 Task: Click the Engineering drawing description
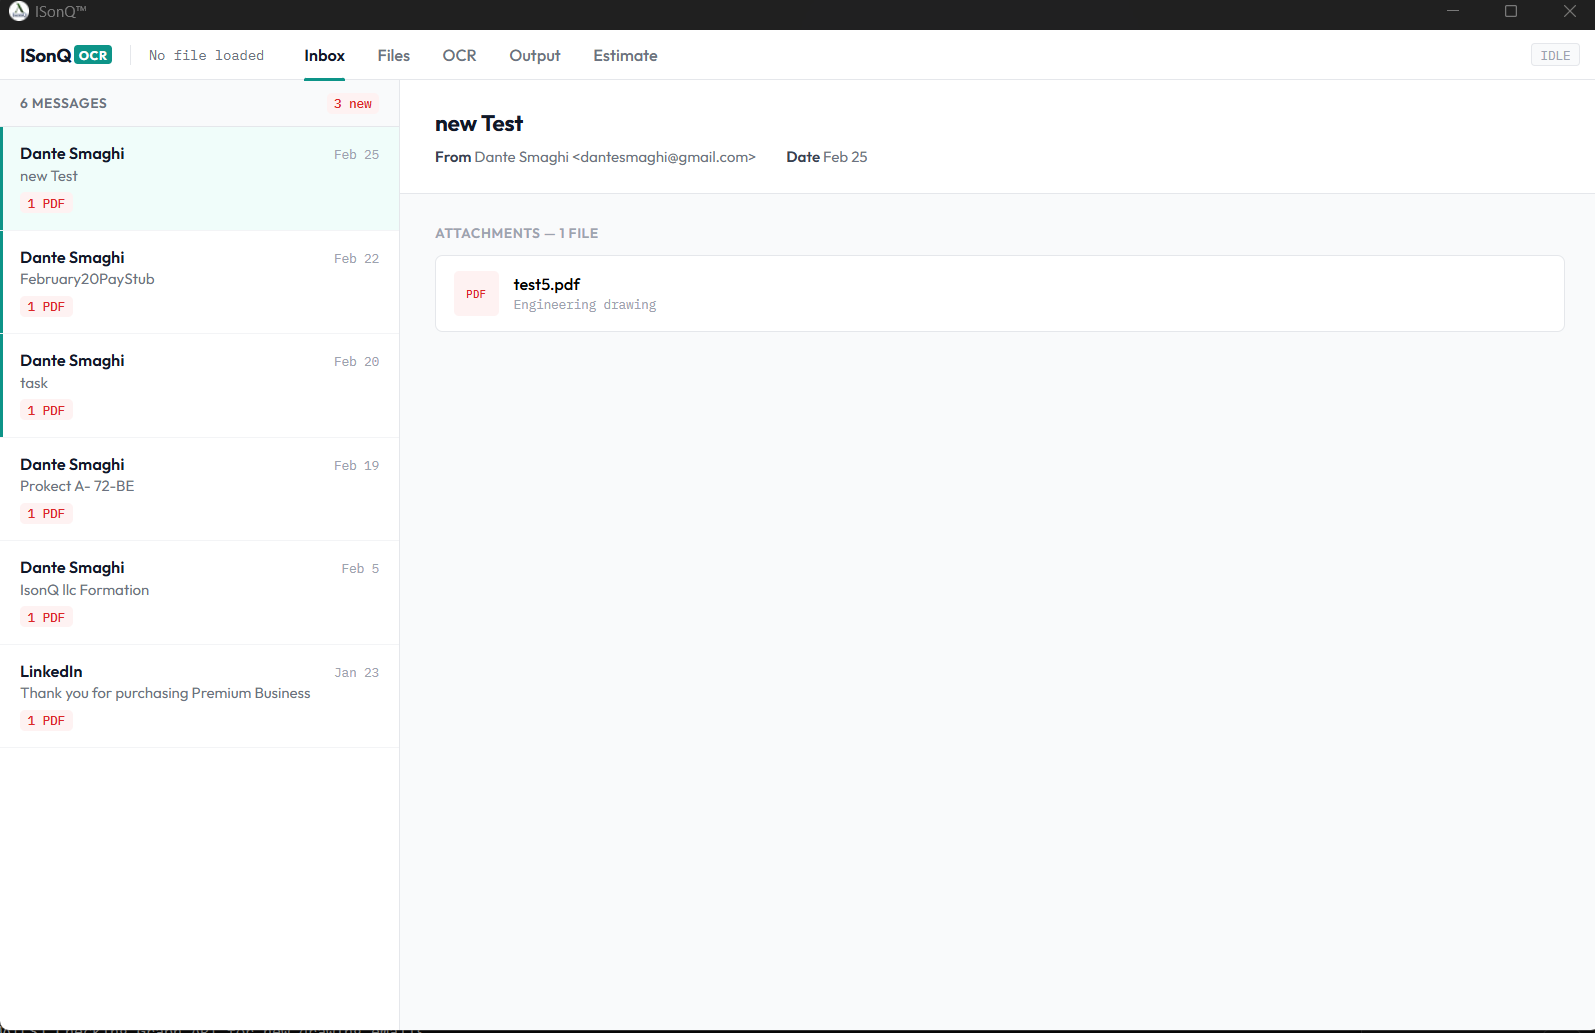click(x=585, y=305)
